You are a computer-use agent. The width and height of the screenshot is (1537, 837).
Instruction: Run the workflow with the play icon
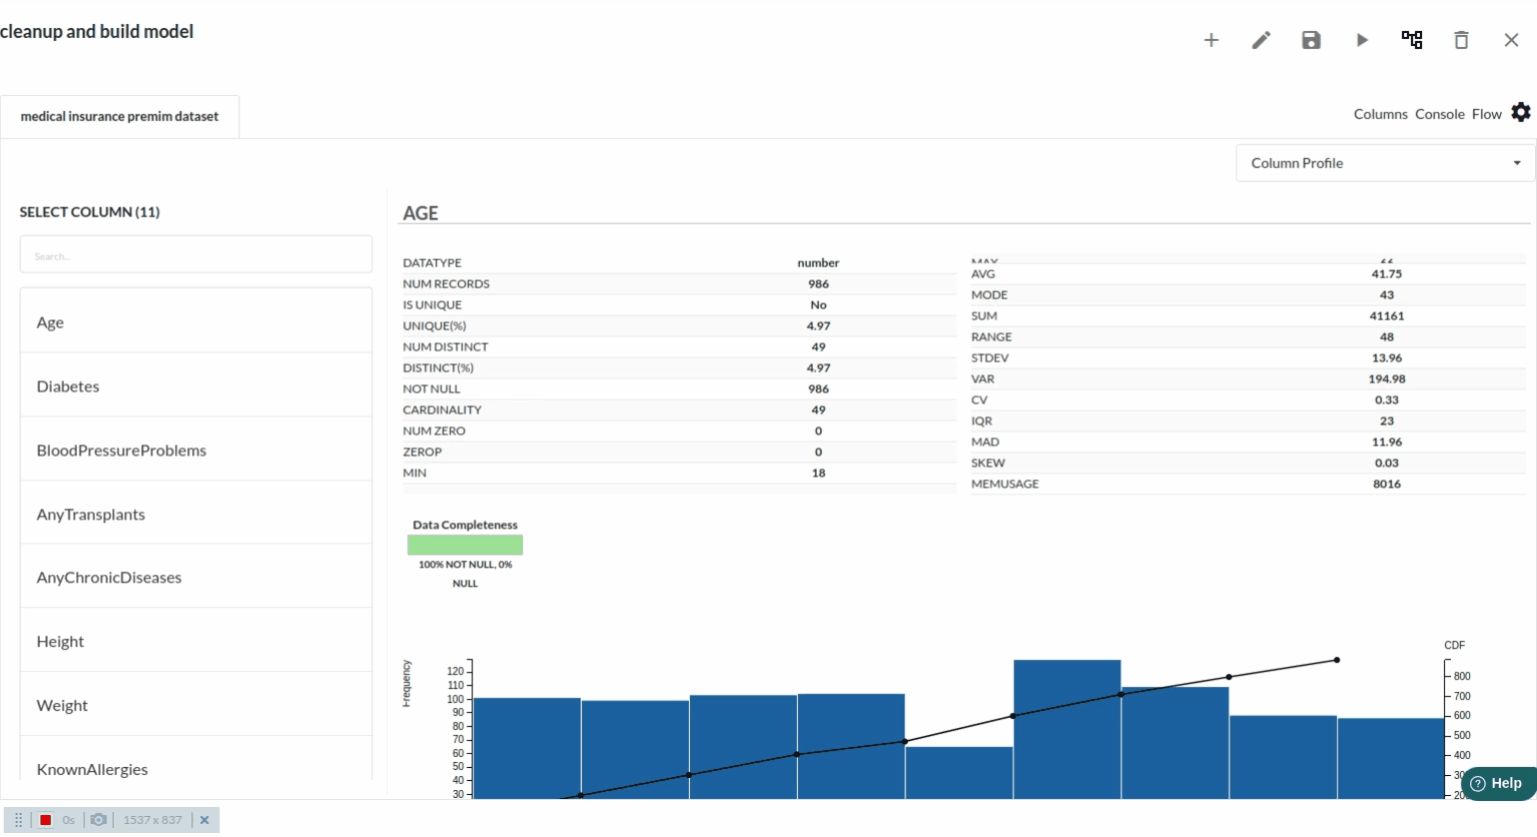pos(1362,40)
